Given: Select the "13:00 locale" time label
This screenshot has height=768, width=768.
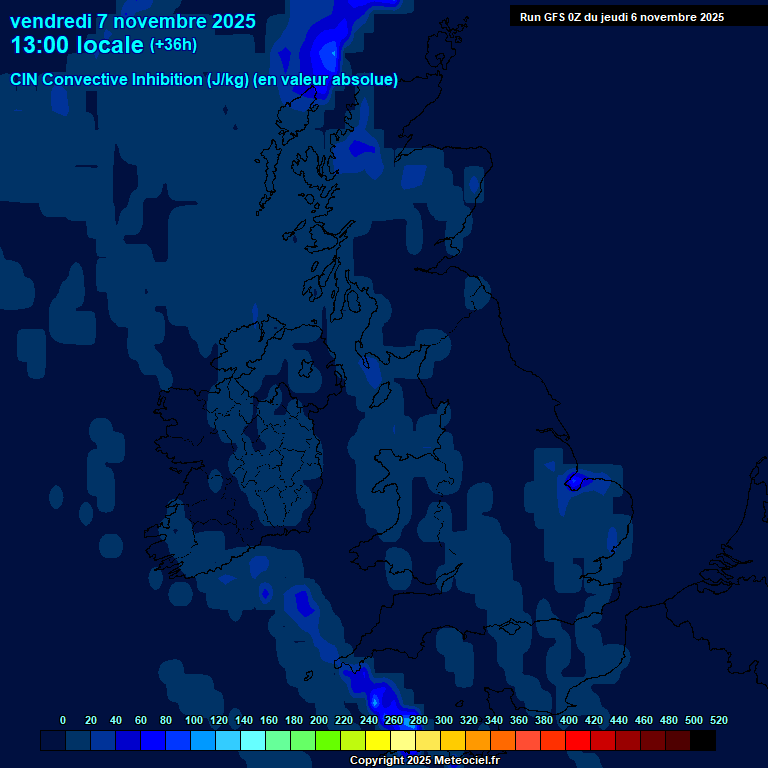Looking at the screenshot, I should [76, 45].
